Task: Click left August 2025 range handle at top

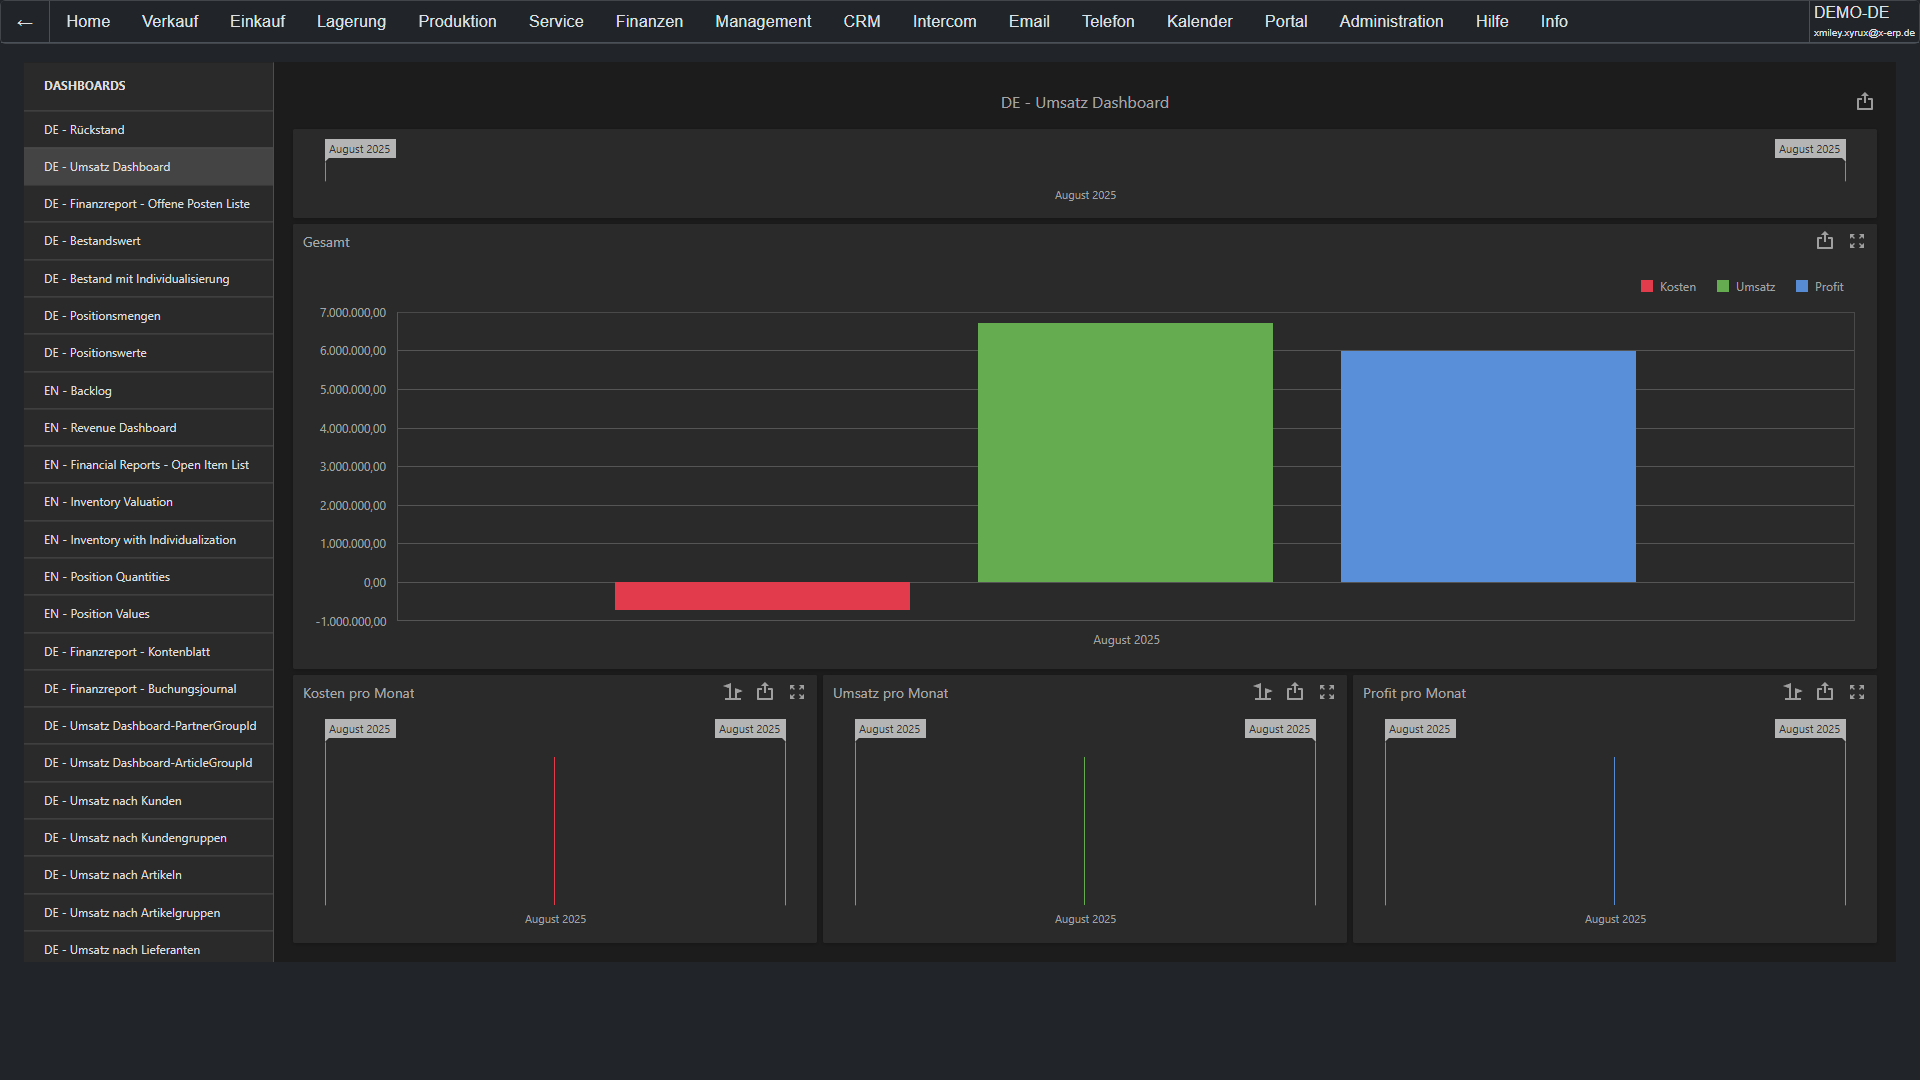Action: (x=360, y=149)
